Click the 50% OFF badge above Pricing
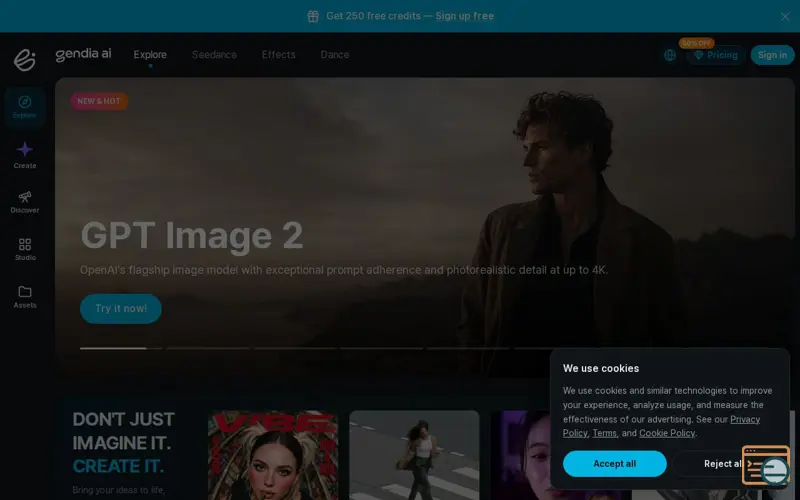 coord(696,43)
